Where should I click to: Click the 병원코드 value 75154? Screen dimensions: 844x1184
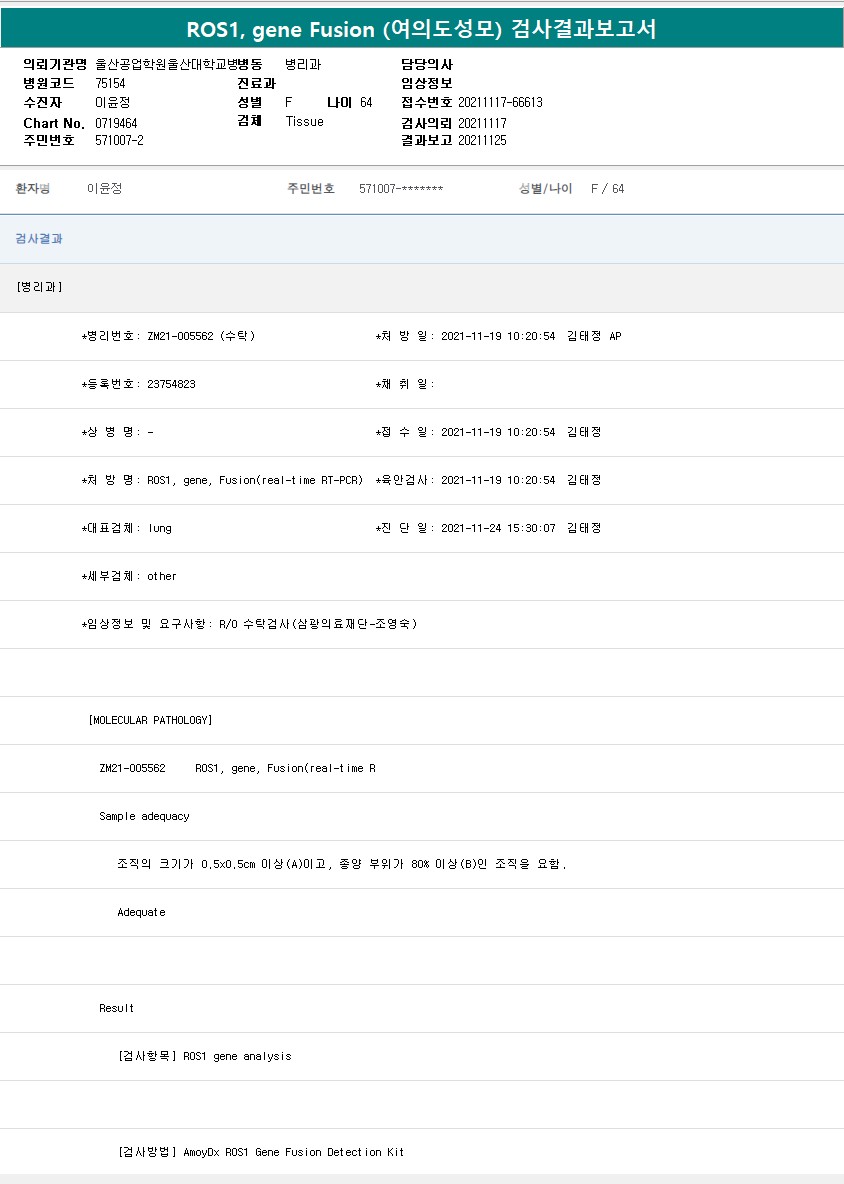110,83
